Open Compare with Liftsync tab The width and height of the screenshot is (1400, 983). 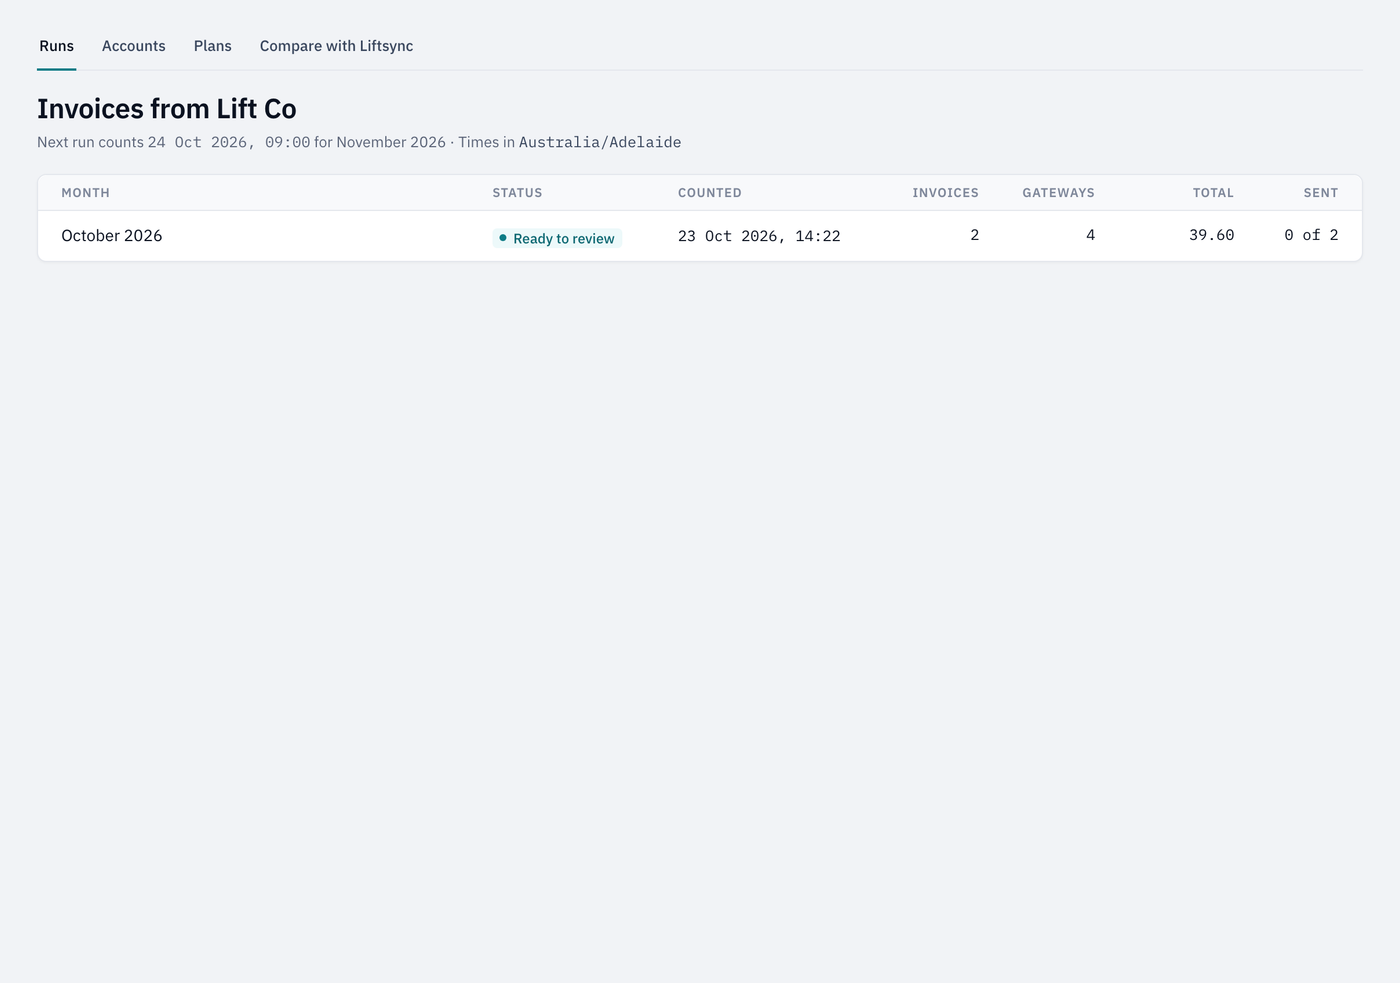tap(336, 46)
